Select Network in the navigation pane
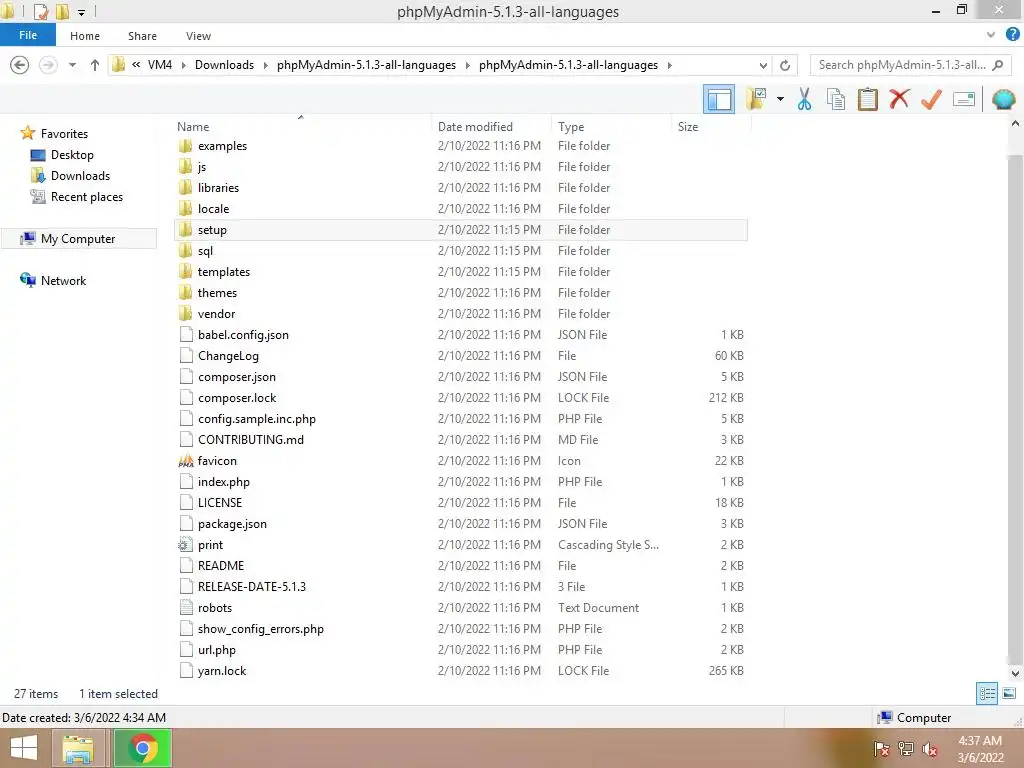Image resolution: width=1024 pixels, height=768 pixels. point(63,280)
